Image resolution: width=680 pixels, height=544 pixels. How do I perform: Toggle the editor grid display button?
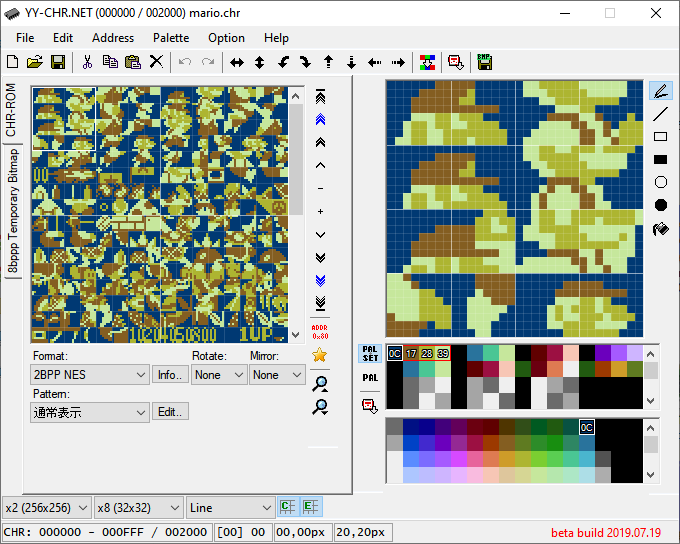tap(311, 507)
